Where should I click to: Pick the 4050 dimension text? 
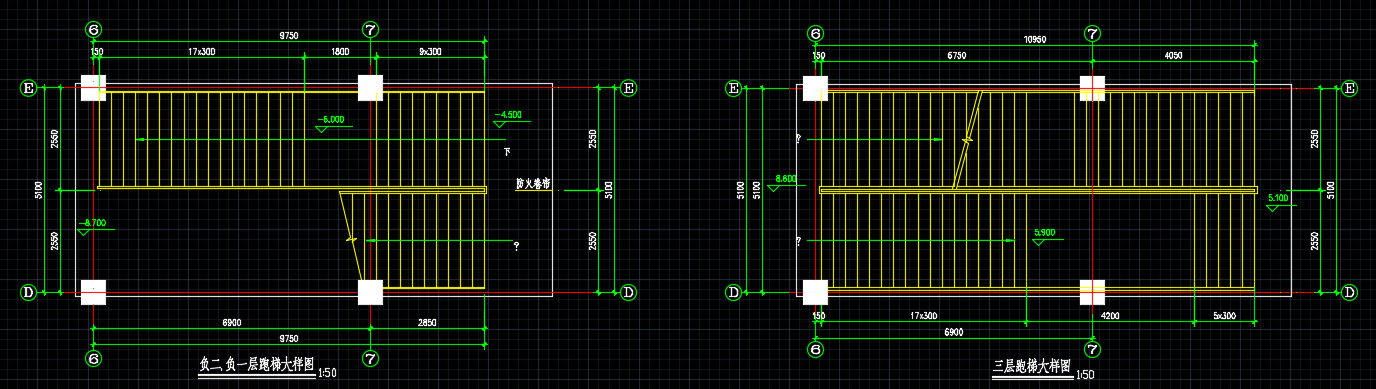click(1173, 56)
